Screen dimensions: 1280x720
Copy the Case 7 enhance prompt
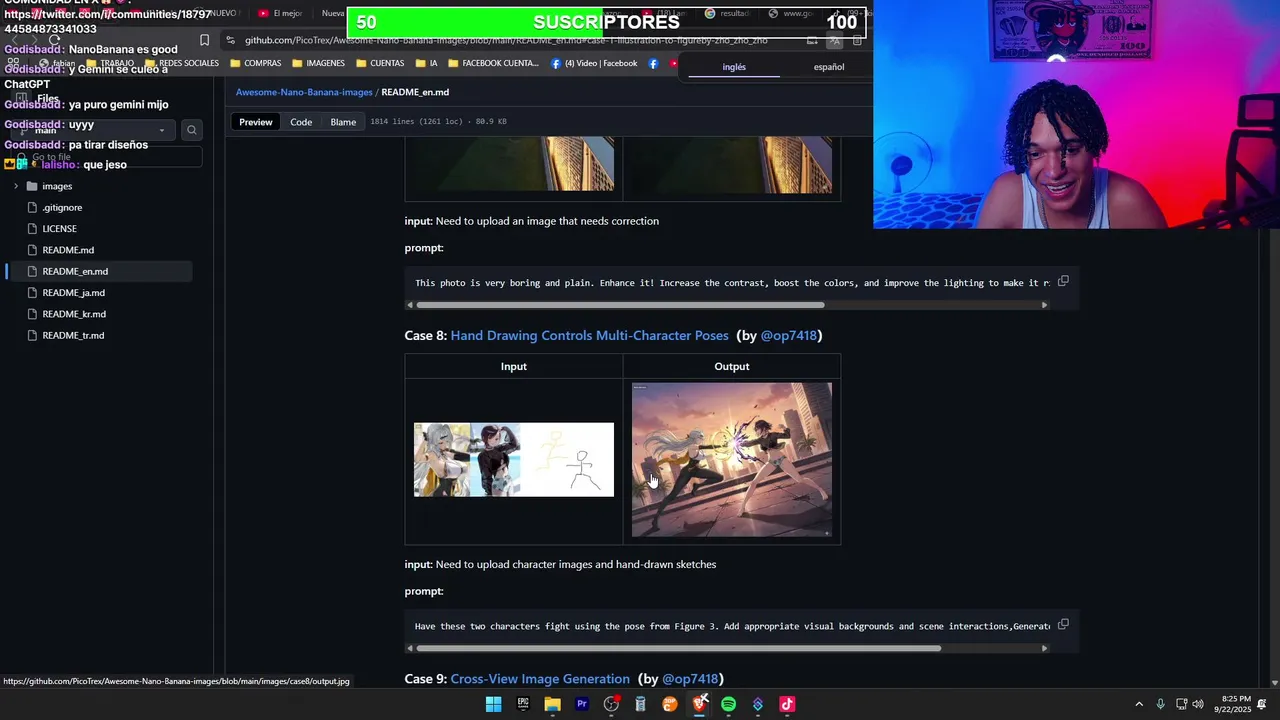click(x=1063, y=282)
